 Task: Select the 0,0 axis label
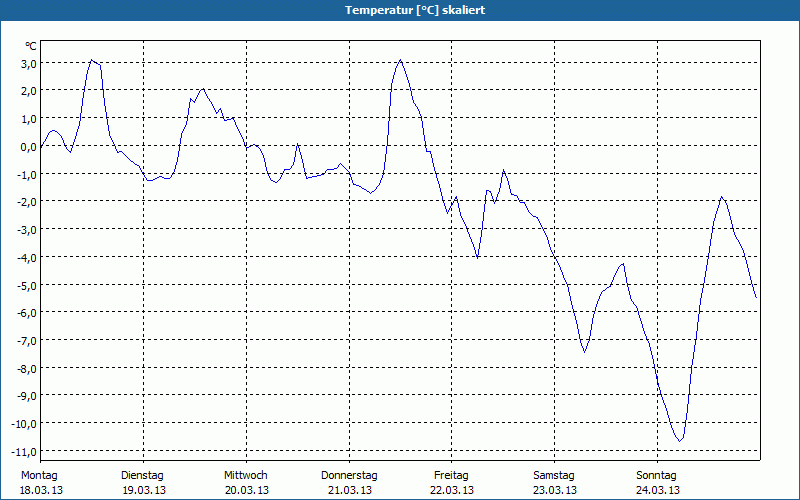pos(29,147)
